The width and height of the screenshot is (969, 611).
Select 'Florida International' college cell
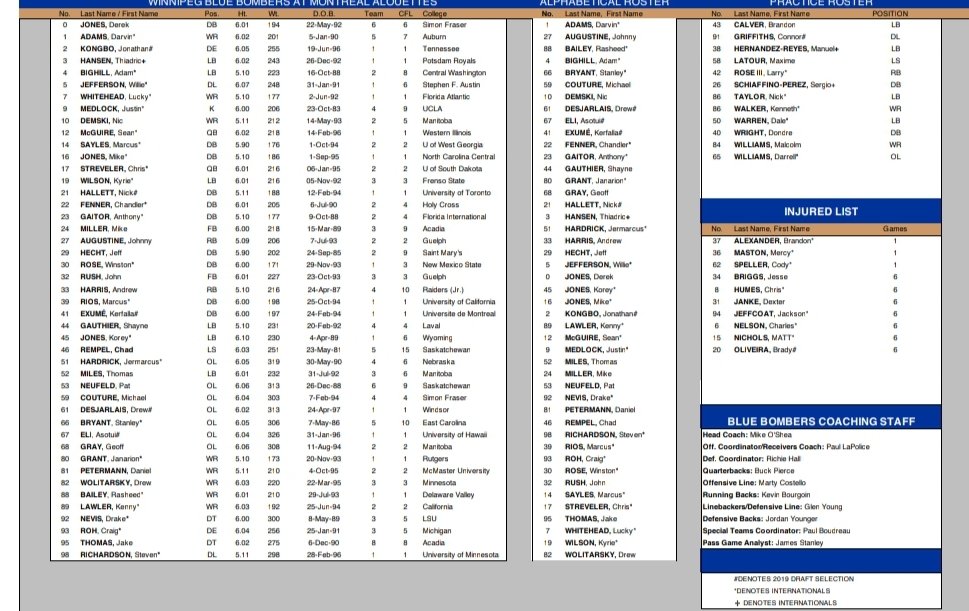454,217
